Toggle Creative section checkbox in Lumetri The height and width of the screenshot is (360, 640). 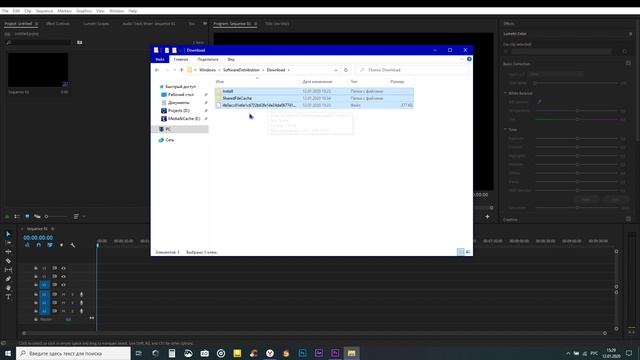click(x=628, y=219)
